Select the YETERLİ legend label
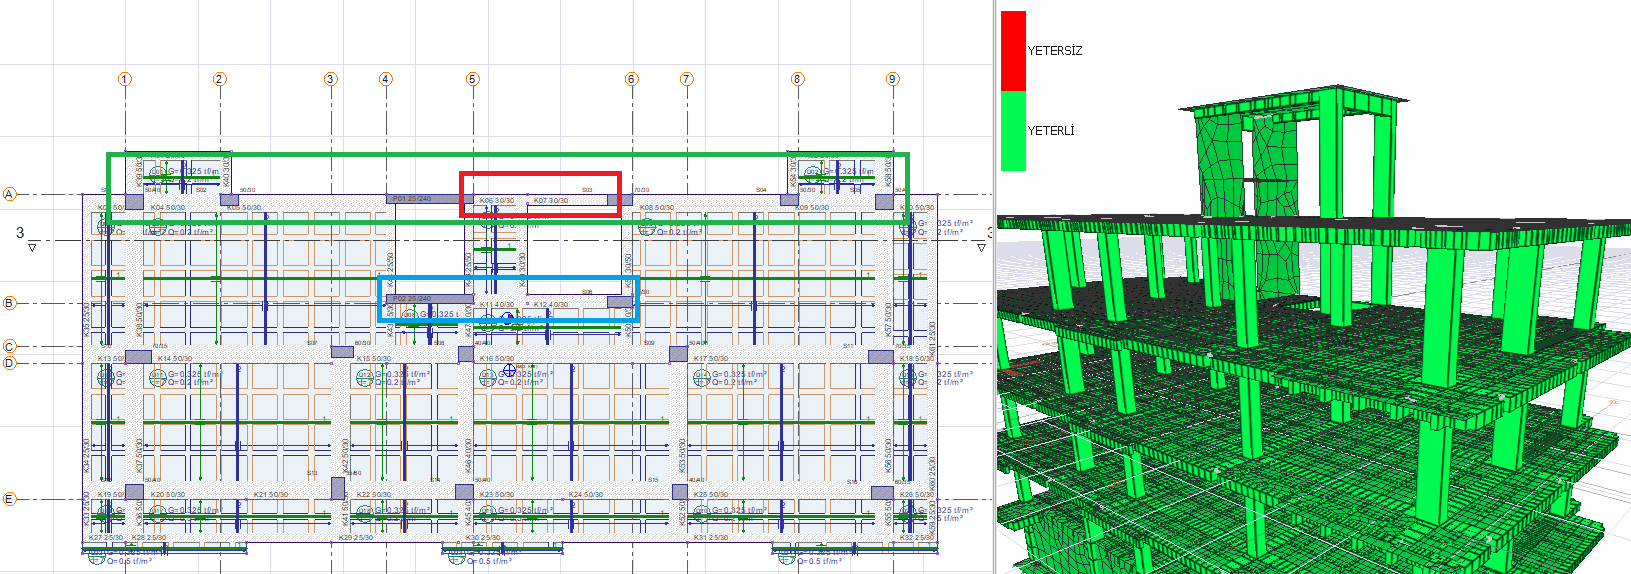The height and width of the screenshot is (574, 1631). click(1051, 131)
